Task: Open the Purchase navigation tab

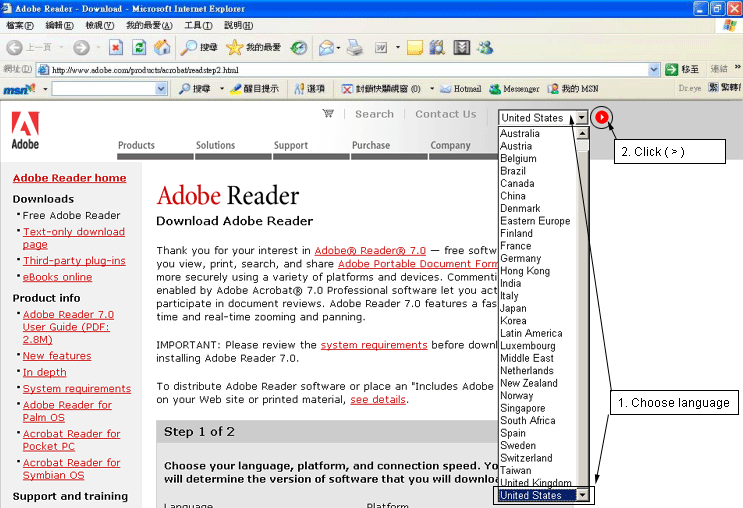Action: (x=371, y=145)
